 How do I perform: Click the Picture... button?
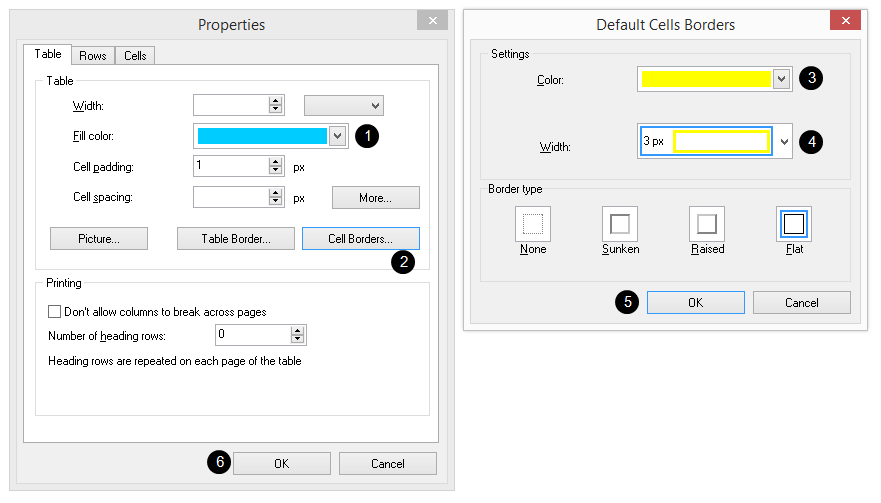(99, 238)
